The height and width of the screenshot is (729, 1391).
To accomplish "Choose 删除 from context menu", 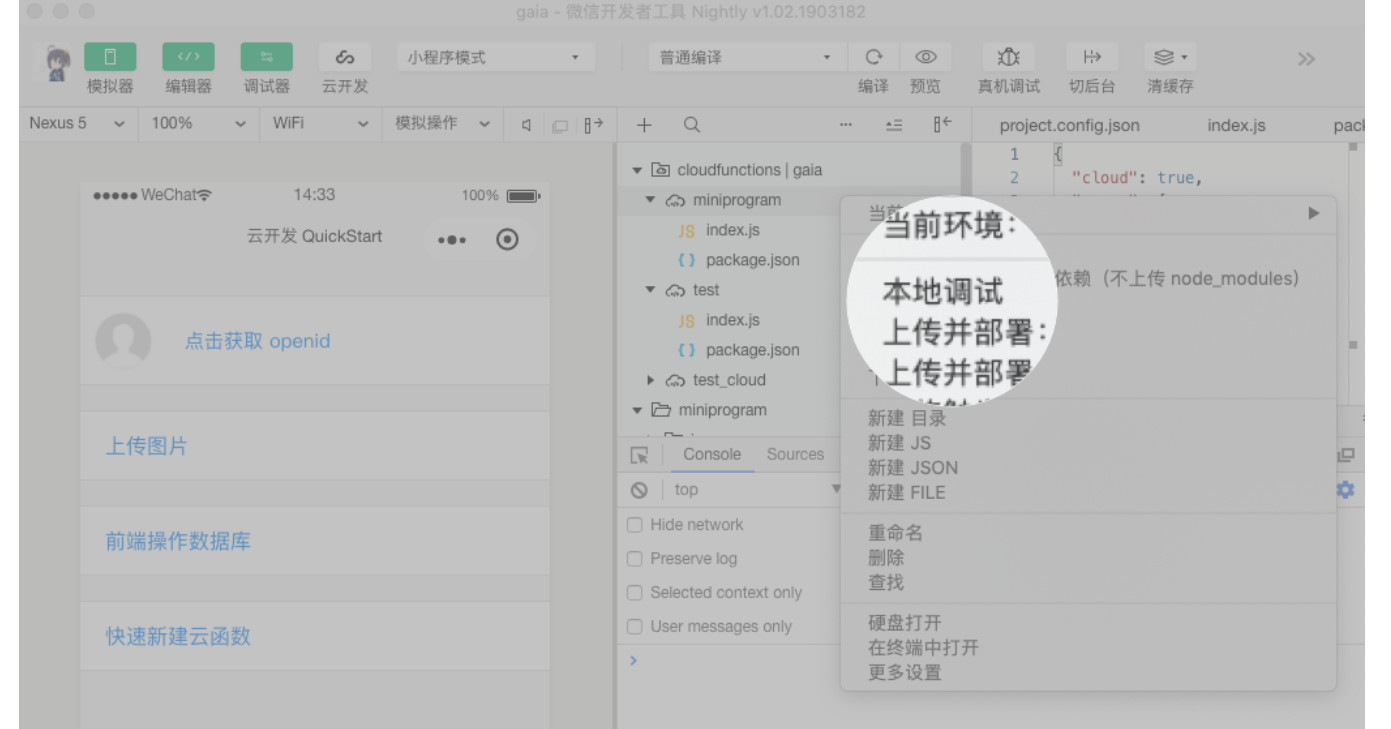I will click(x=886, y=558).
